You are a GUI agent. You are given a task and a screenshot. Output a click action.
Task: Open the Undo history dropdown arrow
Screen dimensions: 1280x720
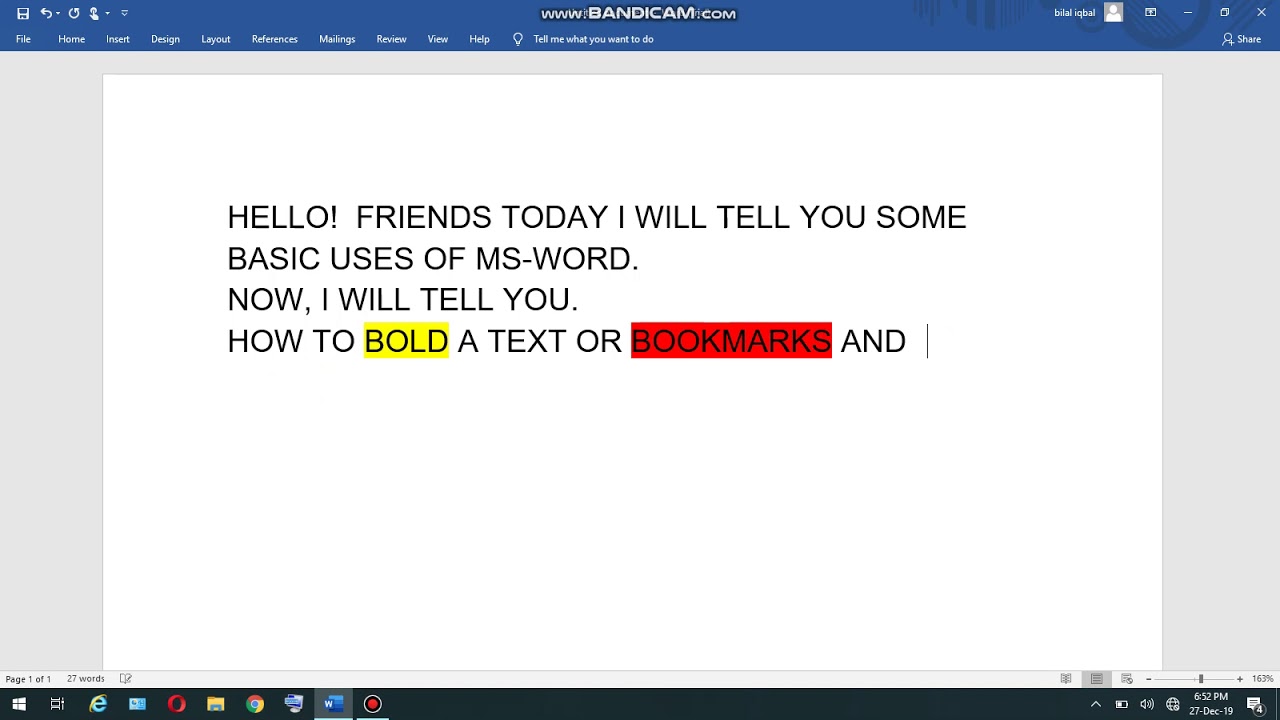[58, 13]
